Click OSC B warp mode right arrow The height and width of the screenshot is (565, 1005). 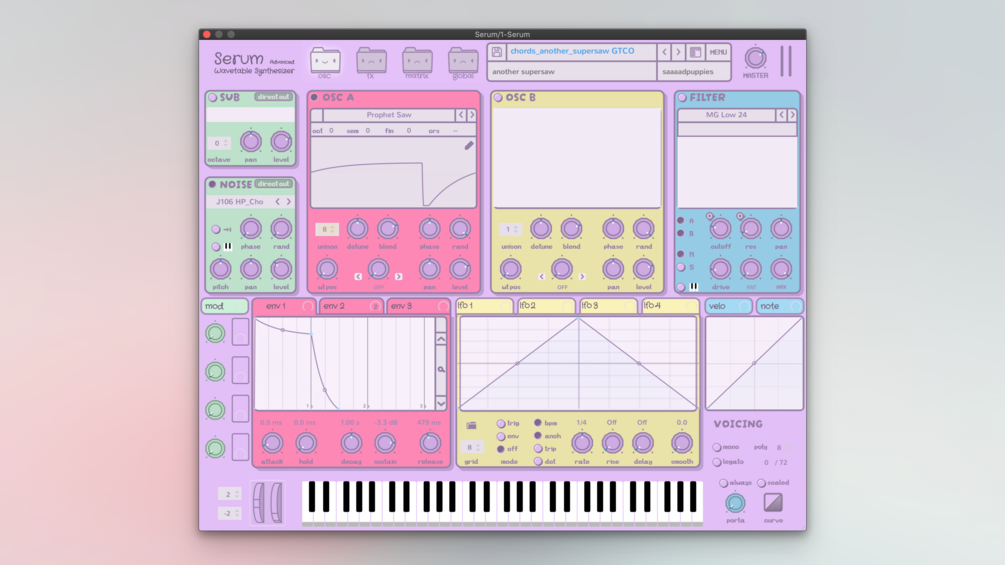click(x=582, y=277)
